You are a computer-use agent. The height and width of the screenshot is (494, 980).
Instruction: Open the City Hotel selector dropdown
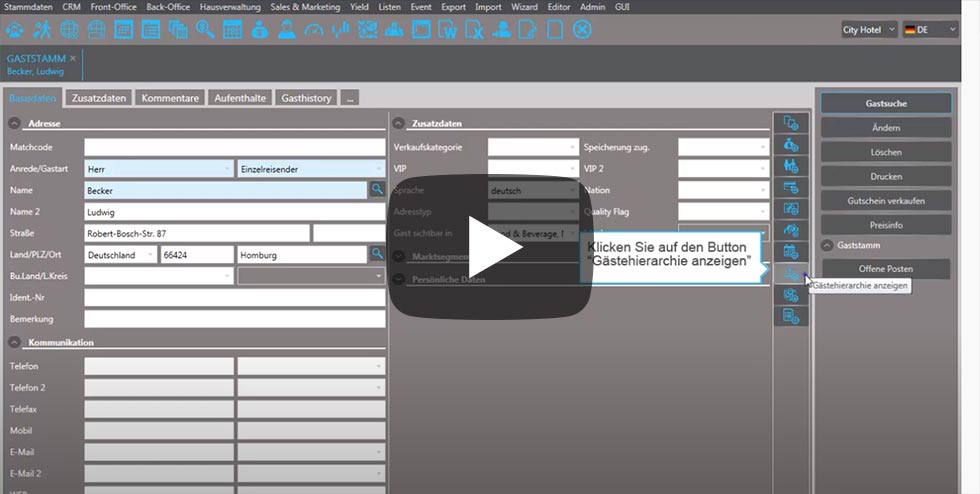coord(869,29)
